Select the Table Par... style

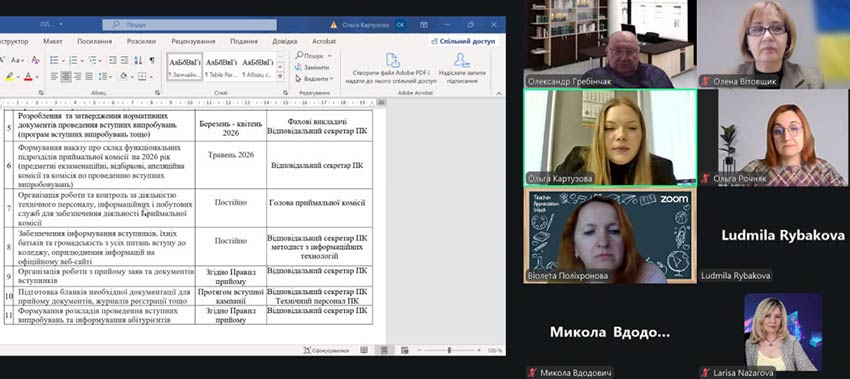[x=221, y=67]
